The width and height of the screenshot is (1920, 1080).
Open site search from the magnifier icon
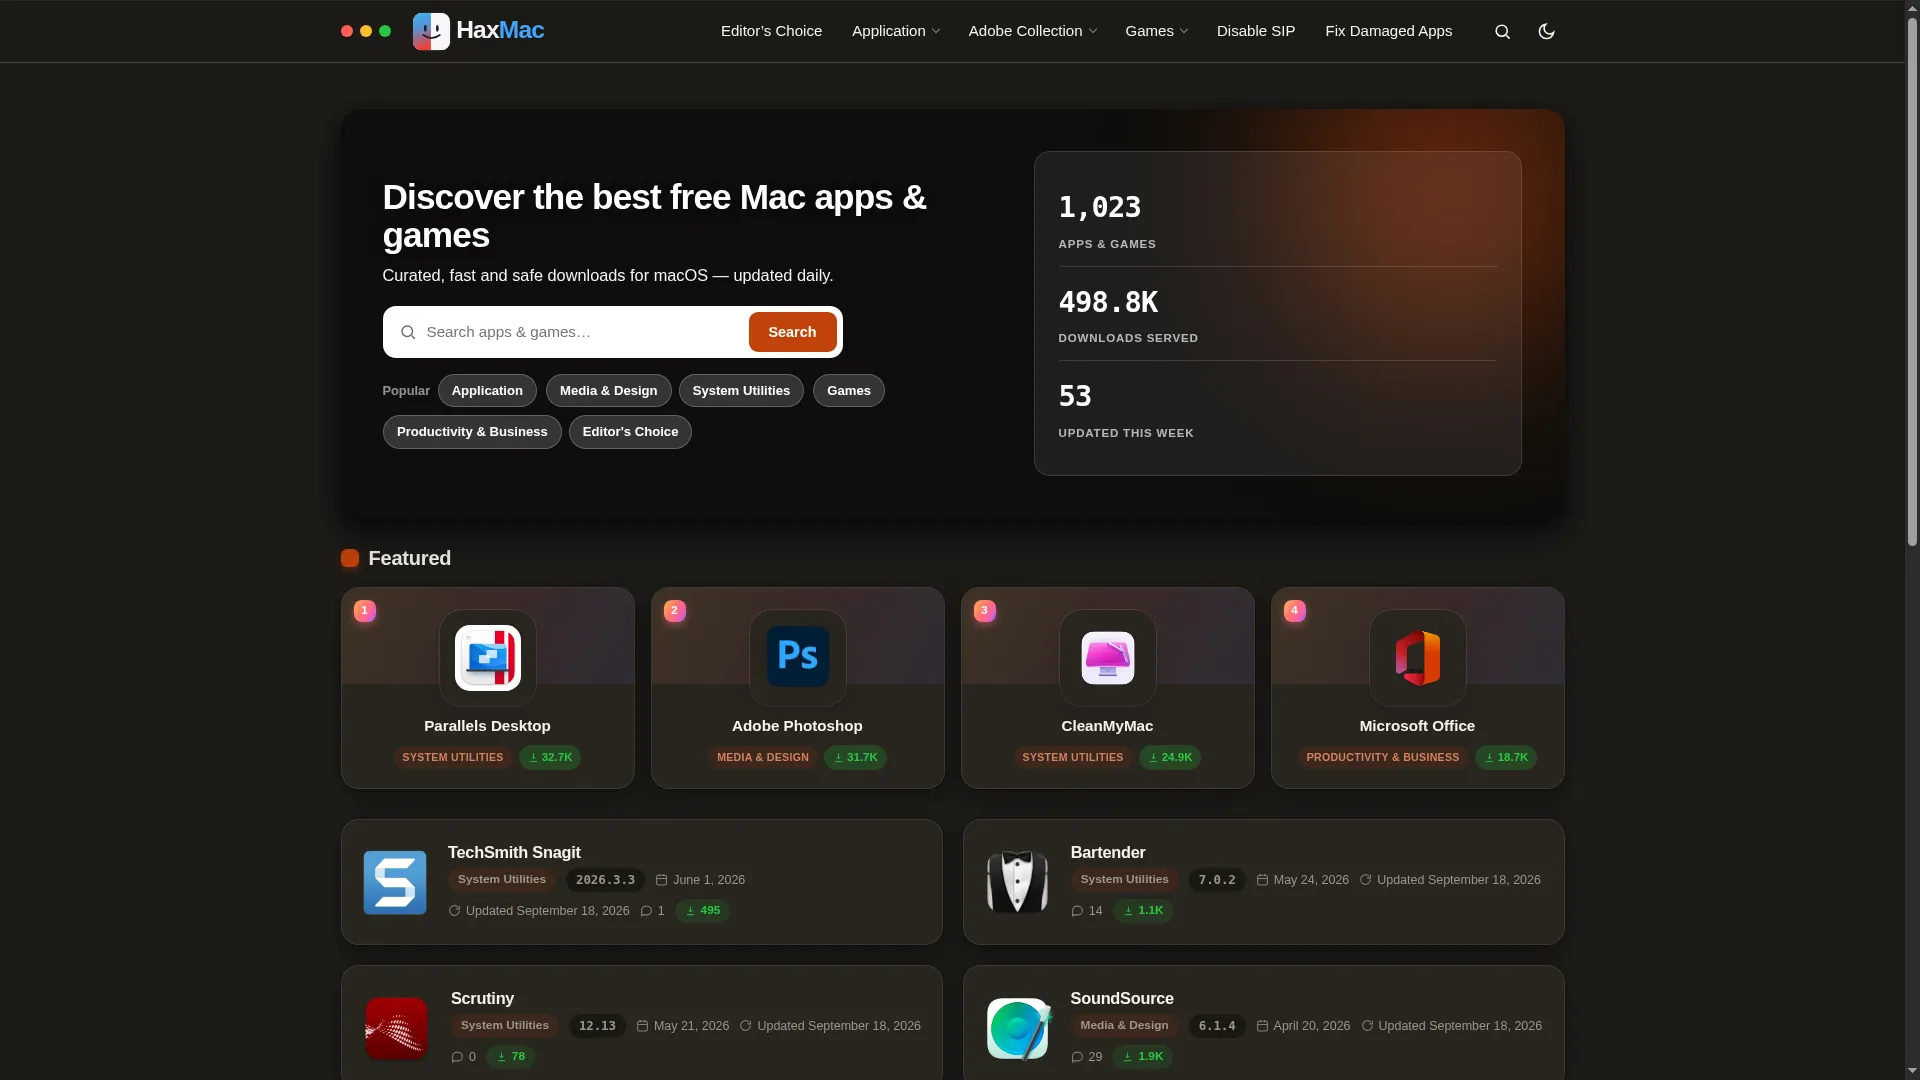(x=1502, y=32)
